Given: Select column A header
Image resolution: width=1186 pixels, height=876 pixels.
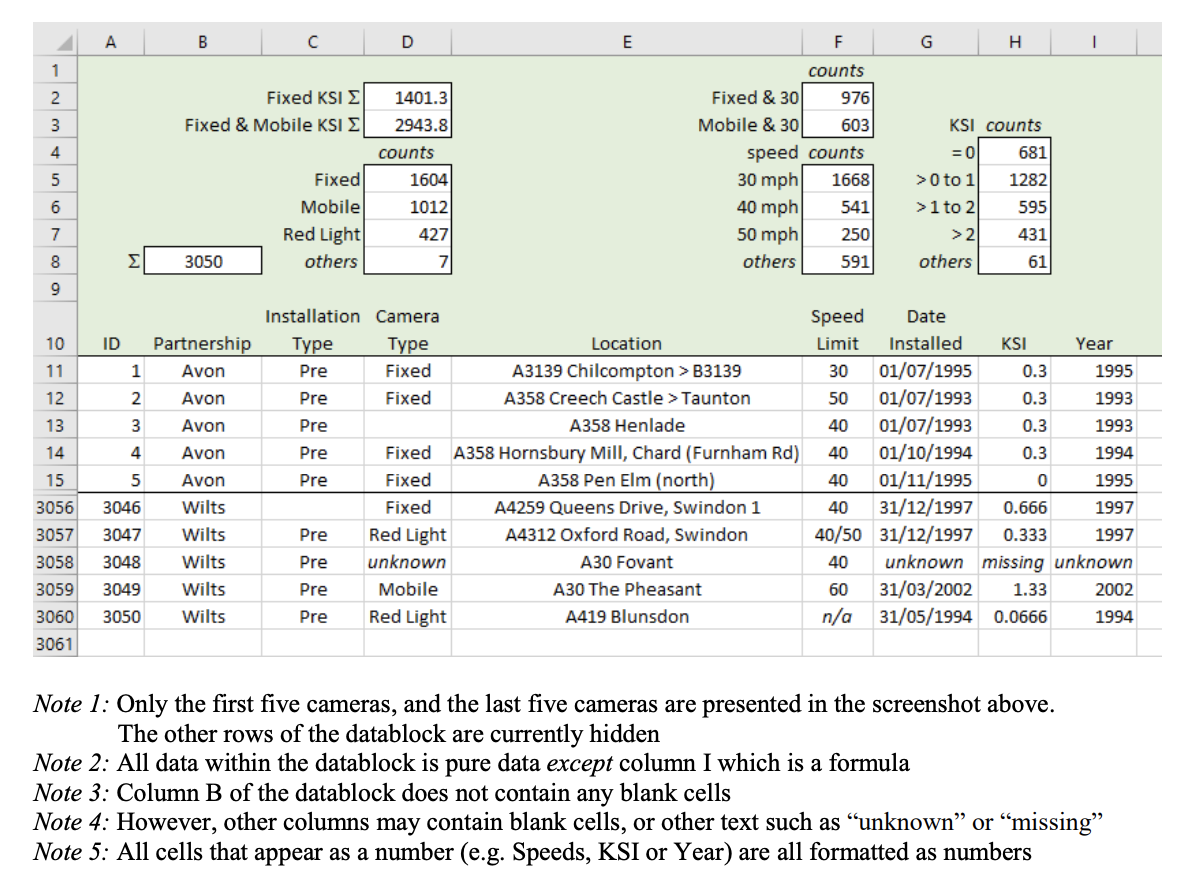Looking at the screenshot, I should (x=111, y=42).
